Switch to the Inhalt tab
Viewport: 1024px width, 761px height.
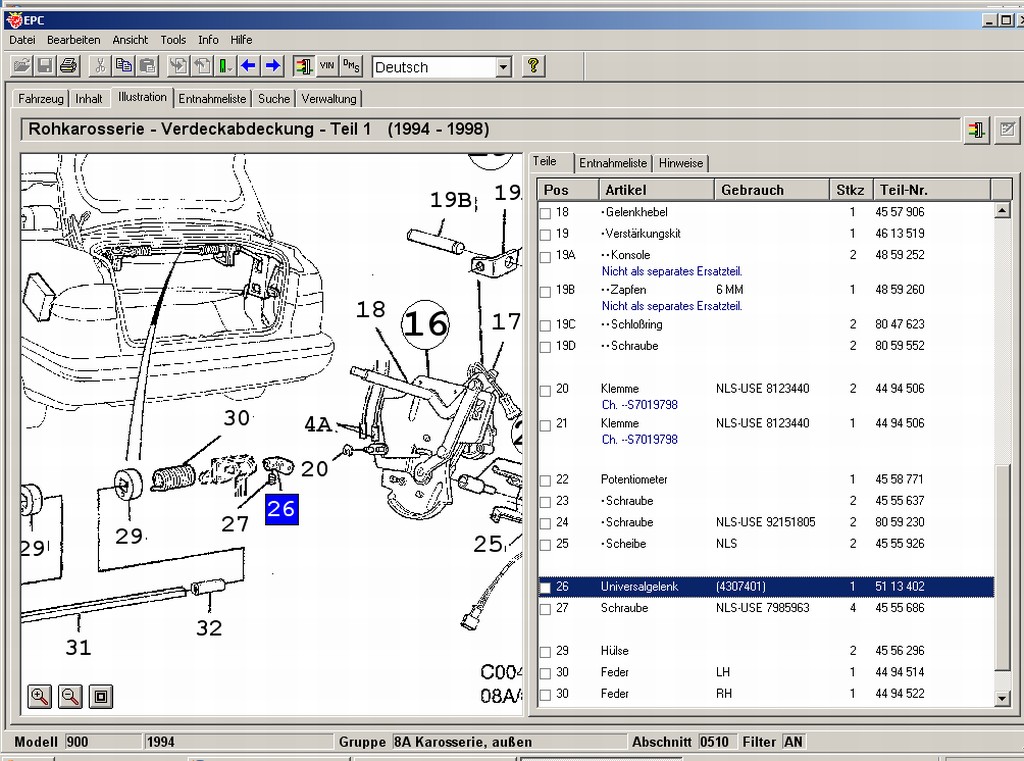pos(89,99)
